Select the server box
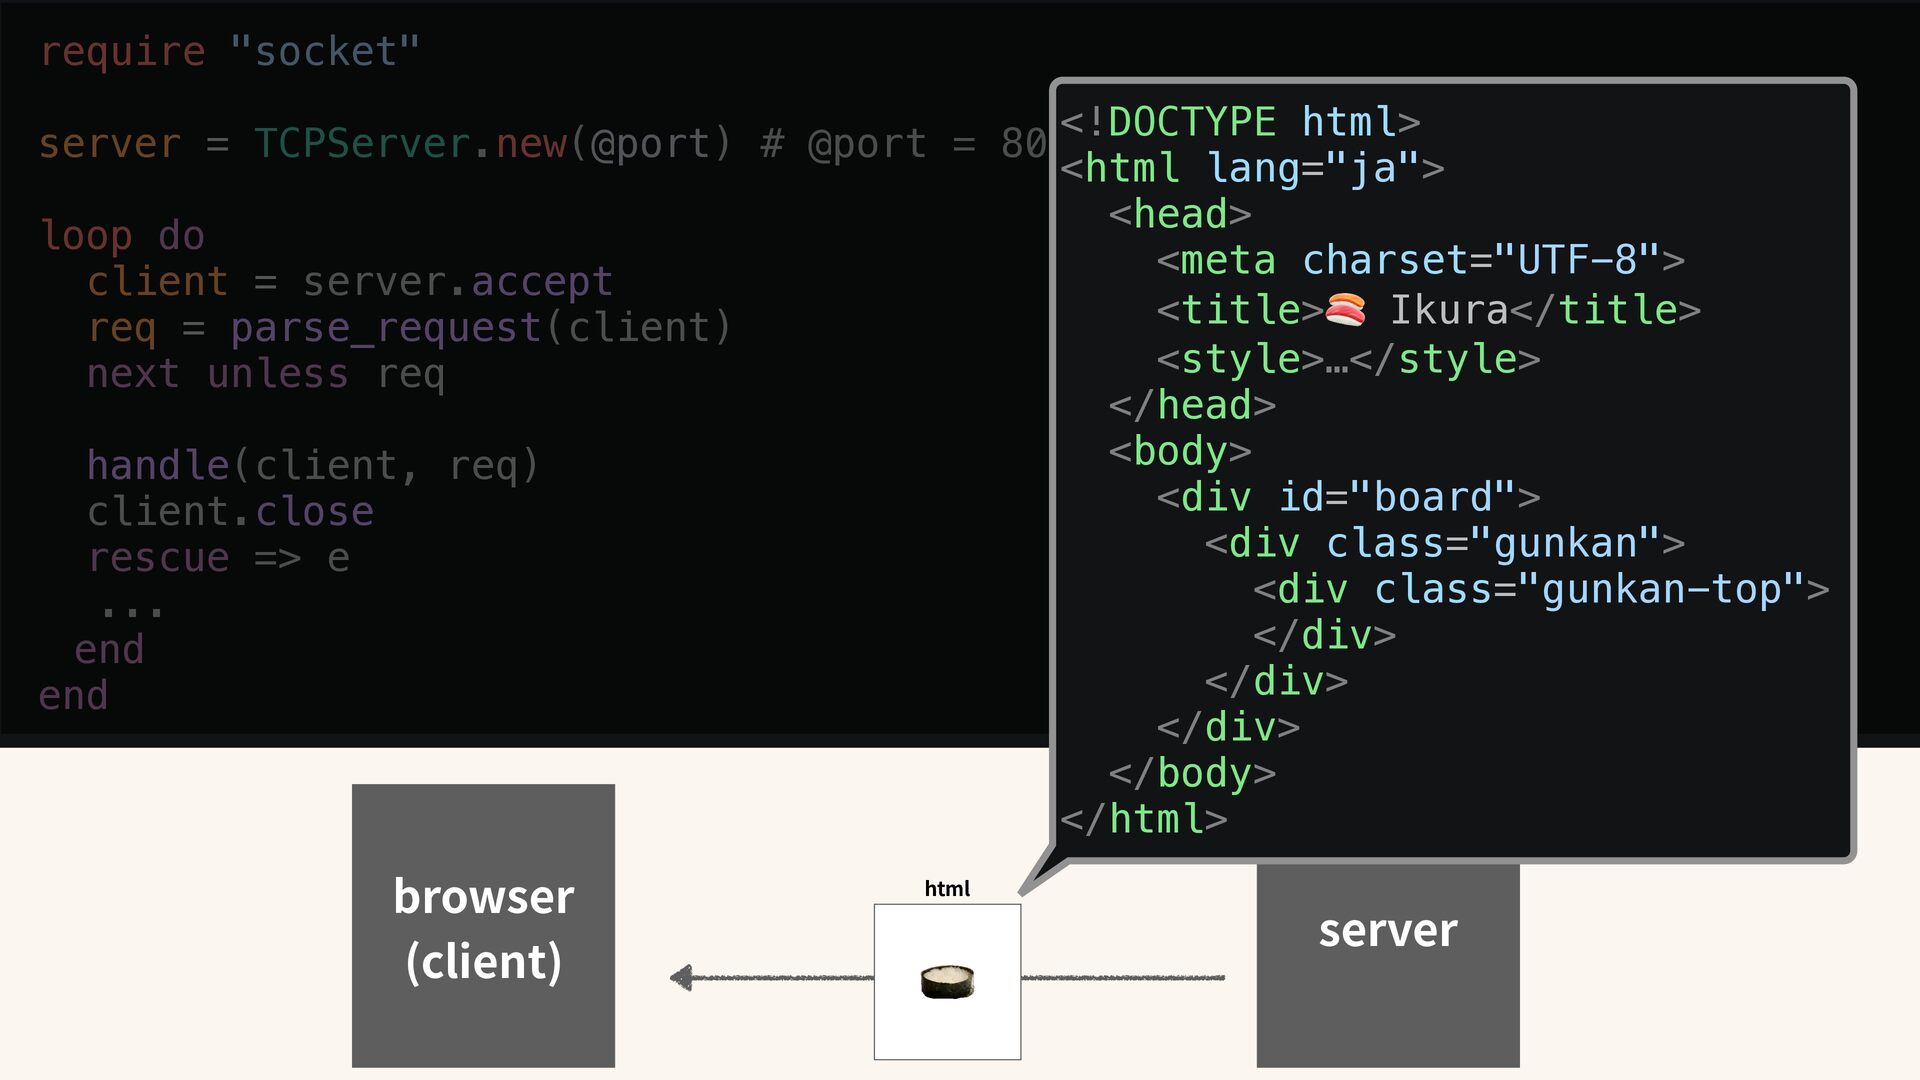The height and width of the screenshot is (1080, 1920). pyautogui.click(x=1387, y=965)
